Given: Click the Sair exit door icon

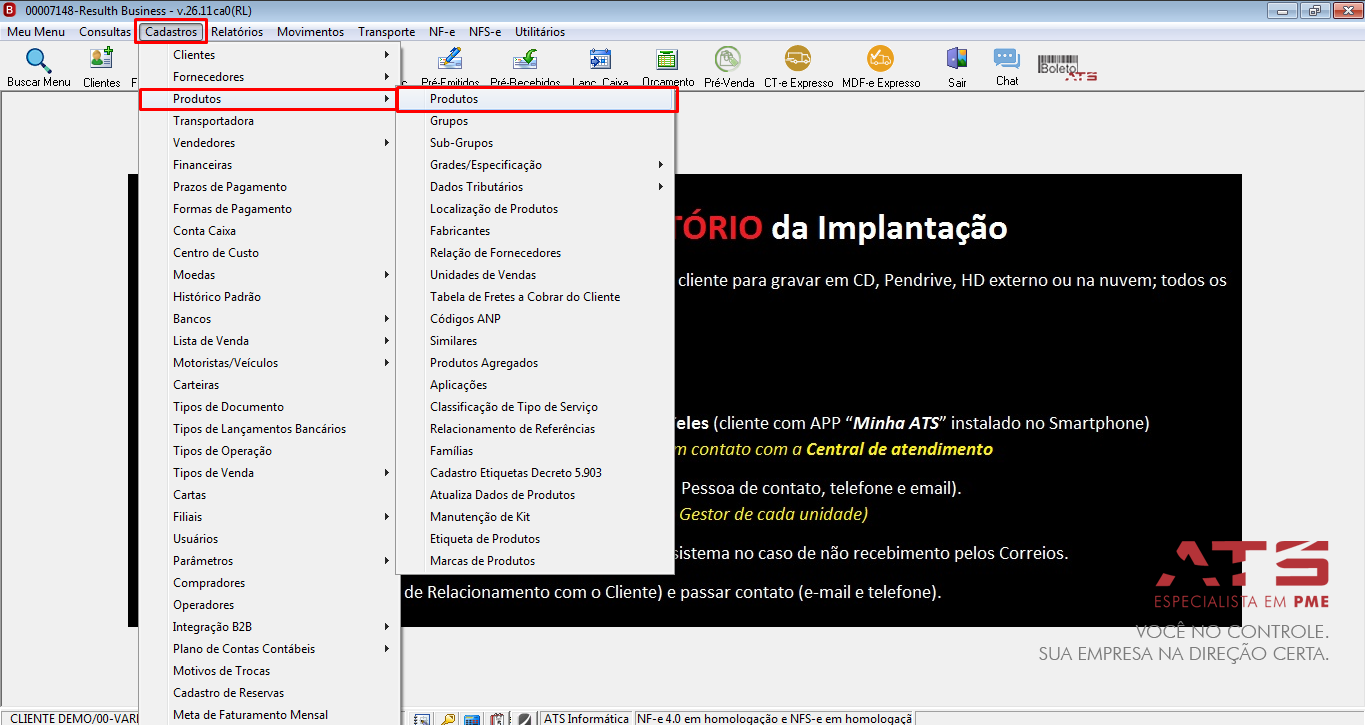Looking at the screenshot, I should (957, 60).
